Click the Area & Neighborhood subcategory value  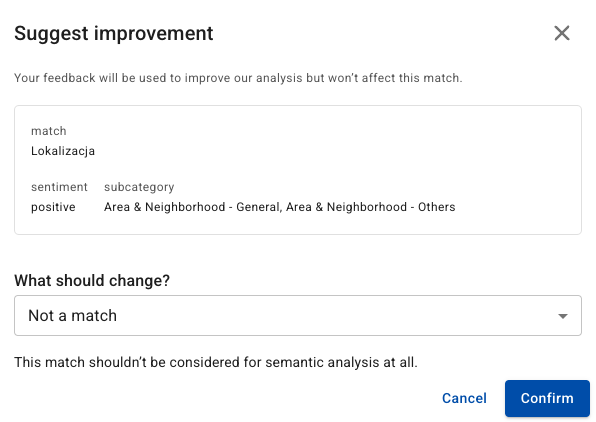279,207
